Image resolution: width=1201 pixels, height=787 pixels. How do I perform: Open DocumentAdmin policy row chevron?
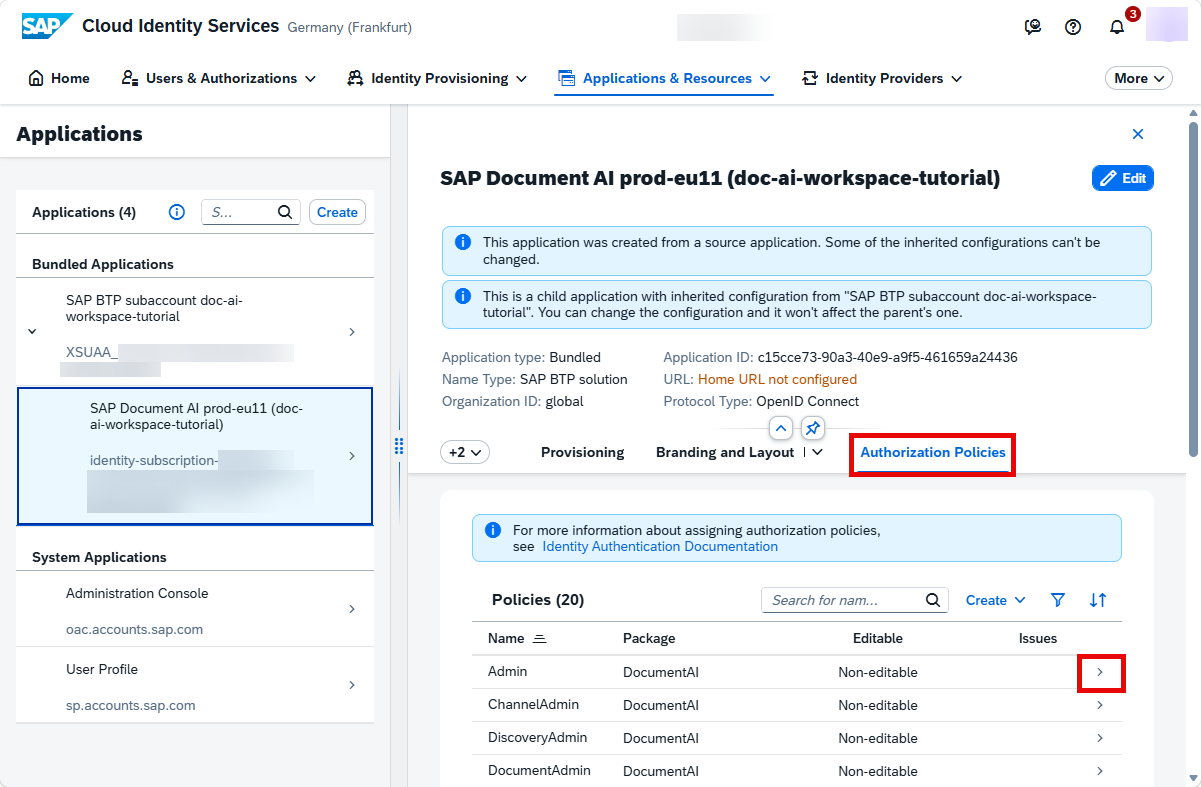click(x=1100, y=771)
